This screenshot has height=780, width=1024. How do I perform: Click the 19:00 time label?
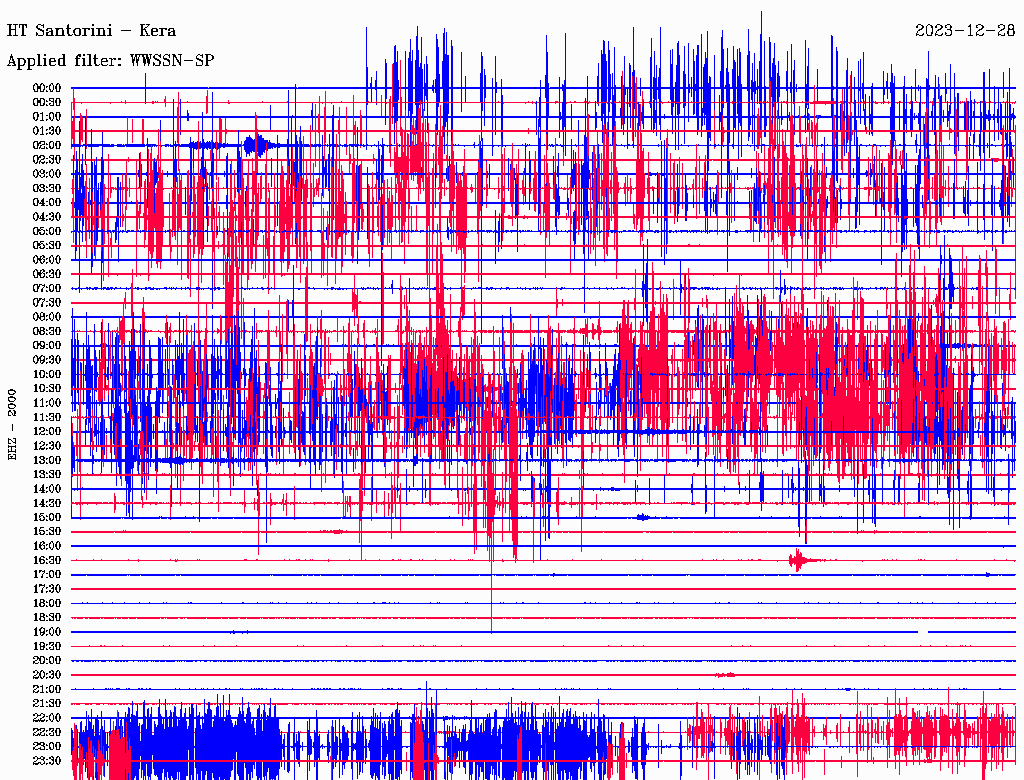pos(47,632)
